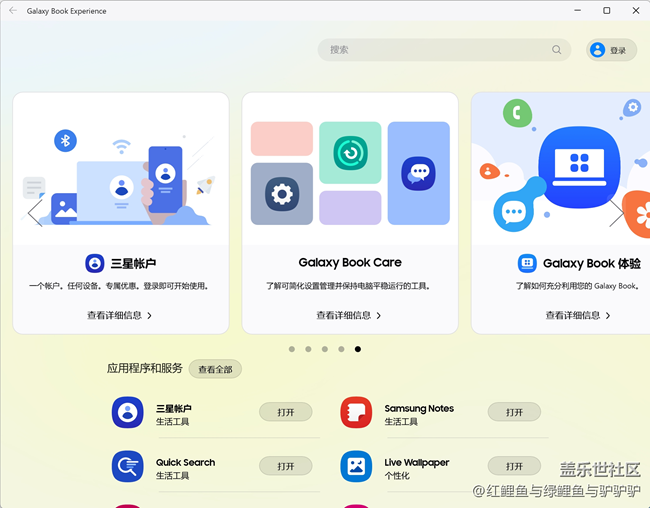This screenshot has height=508, width=650.
Task: Click the chat bubble tile in Galaxy Book Care card
Action: click(x=419, y=173)
